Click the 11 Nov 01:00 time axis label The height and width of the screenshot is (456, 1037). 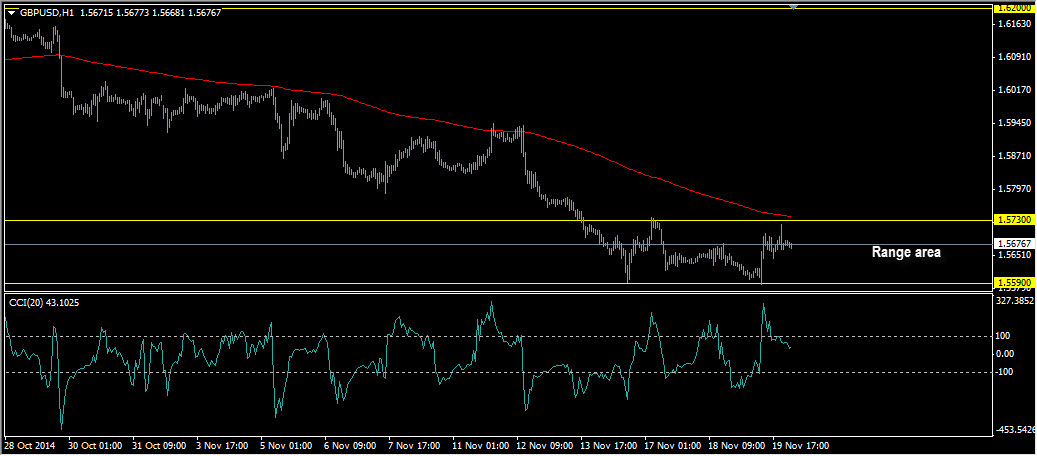pos(481,446)
